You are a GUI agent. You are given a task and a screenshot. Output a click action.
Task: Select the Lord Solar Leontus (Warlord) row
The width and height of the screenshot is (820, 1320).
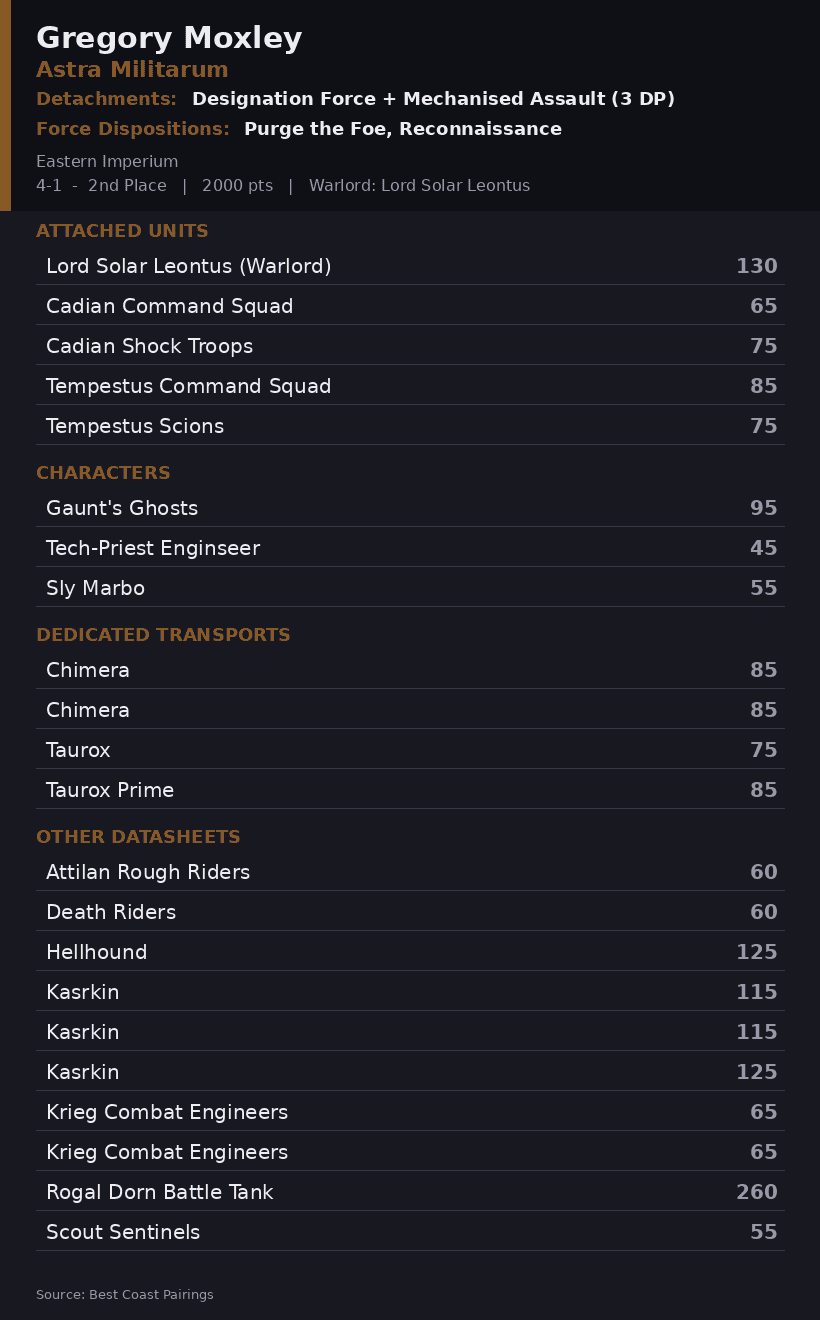click(410, 265)
